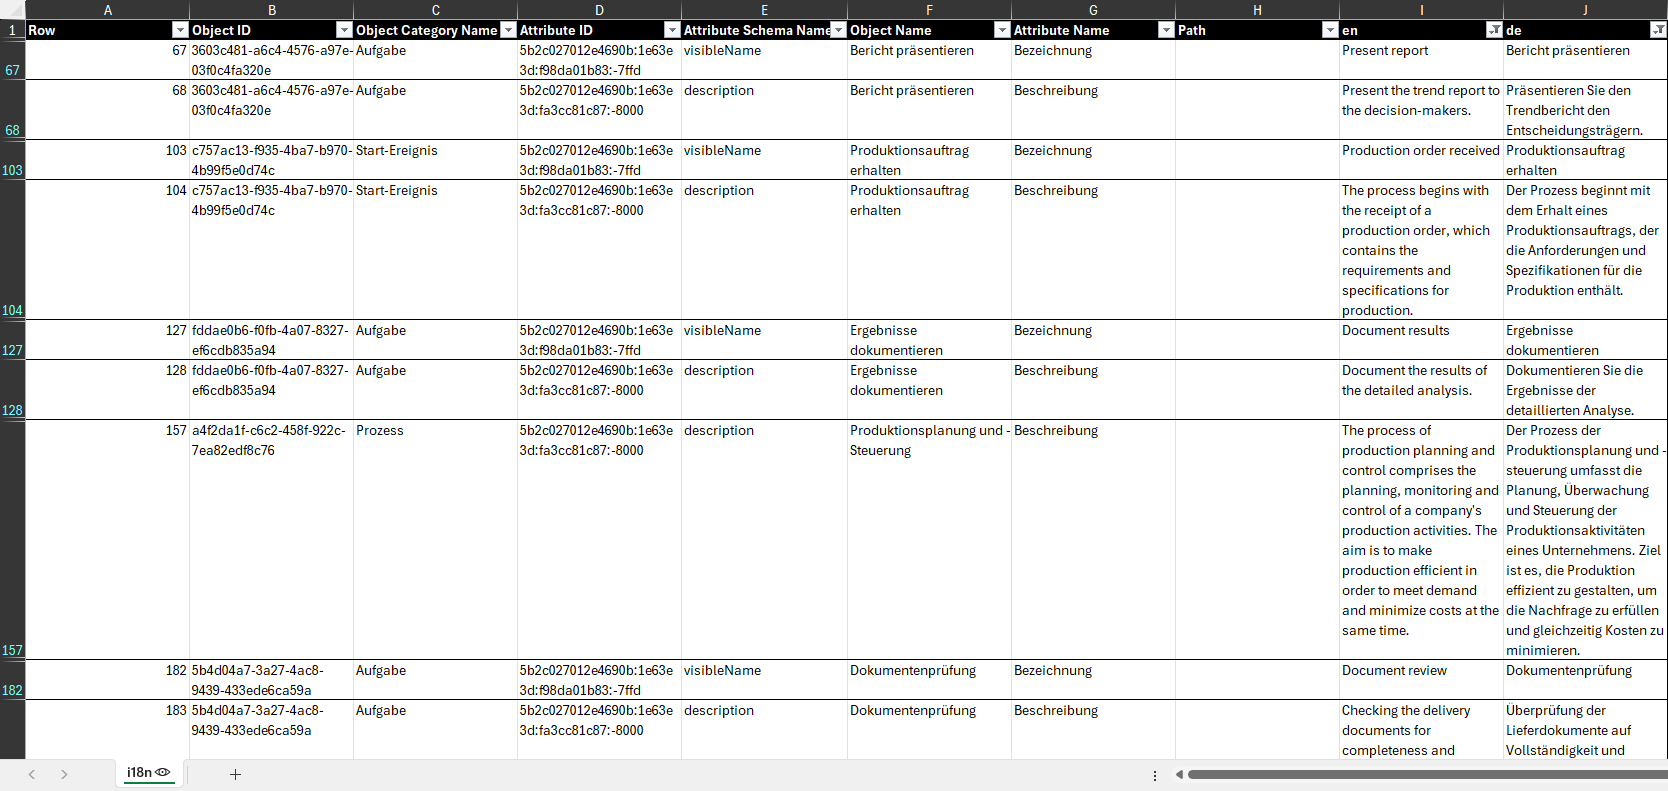Select column G header
Screen dimensions: 1668x791
pyautogui.click(x=1094, y=10)
